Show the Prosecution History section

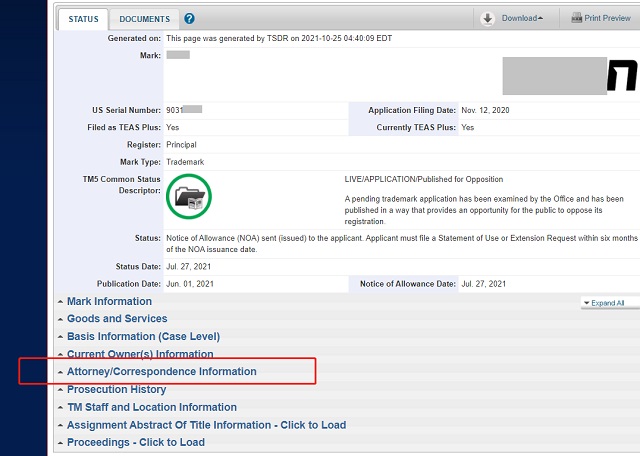click(x=116, y=389)
